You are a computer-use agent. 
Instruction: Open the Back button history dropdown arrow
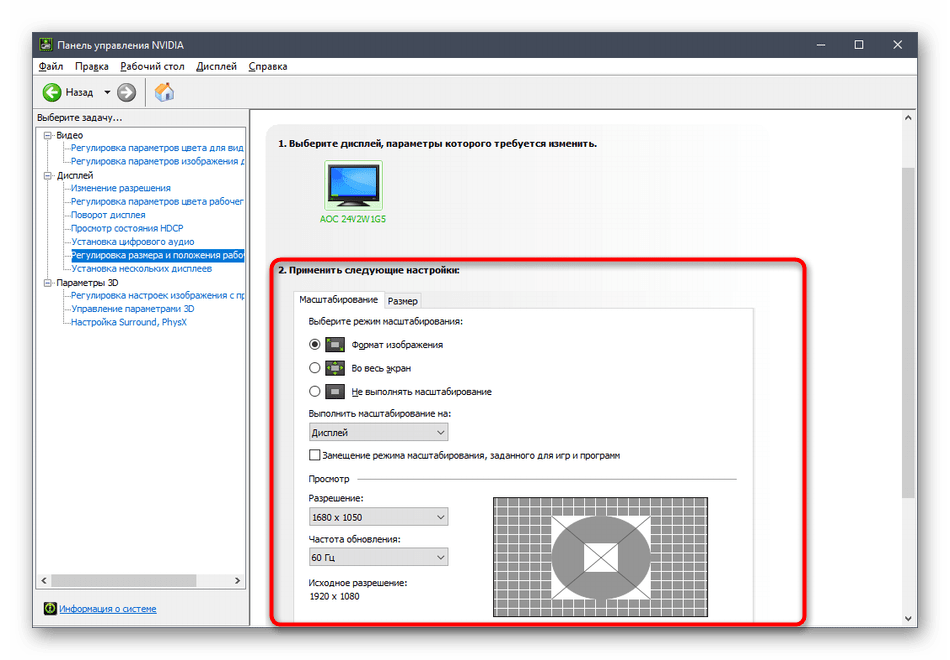[x=106, y=92]
